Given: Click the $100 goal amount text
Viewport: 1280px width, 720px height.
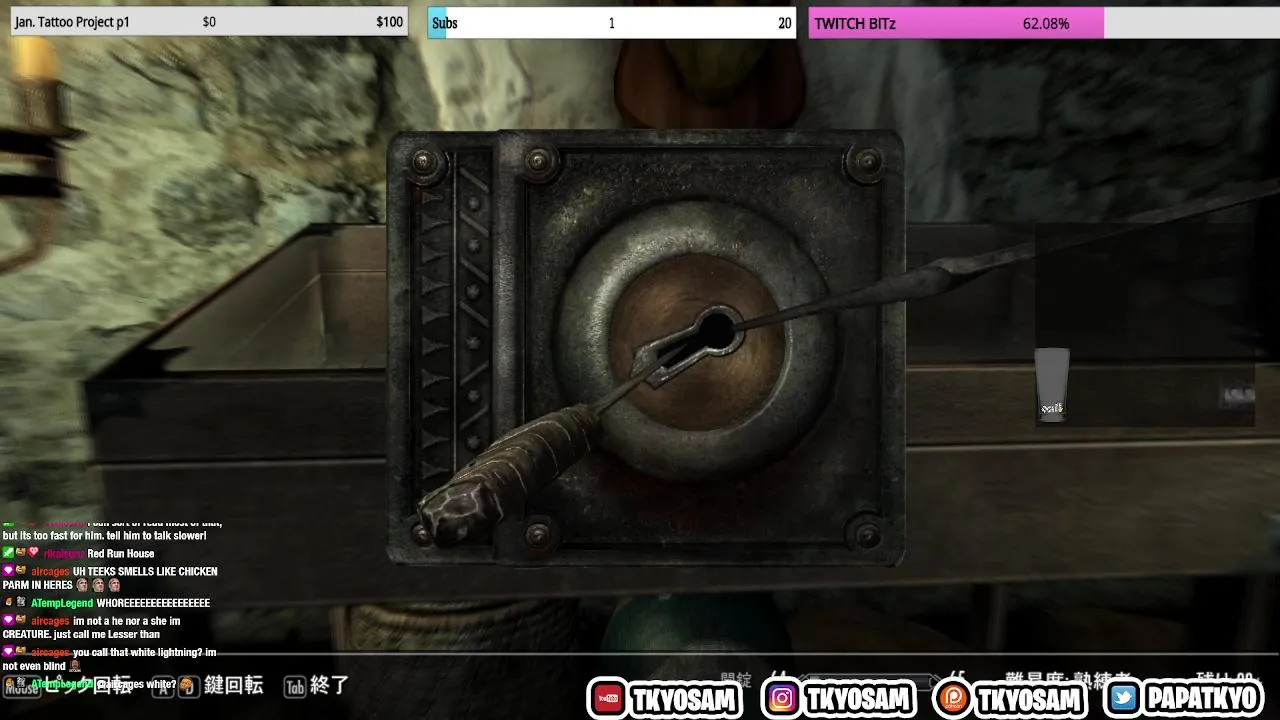Looking at the screenshot, I should point(390,22).
